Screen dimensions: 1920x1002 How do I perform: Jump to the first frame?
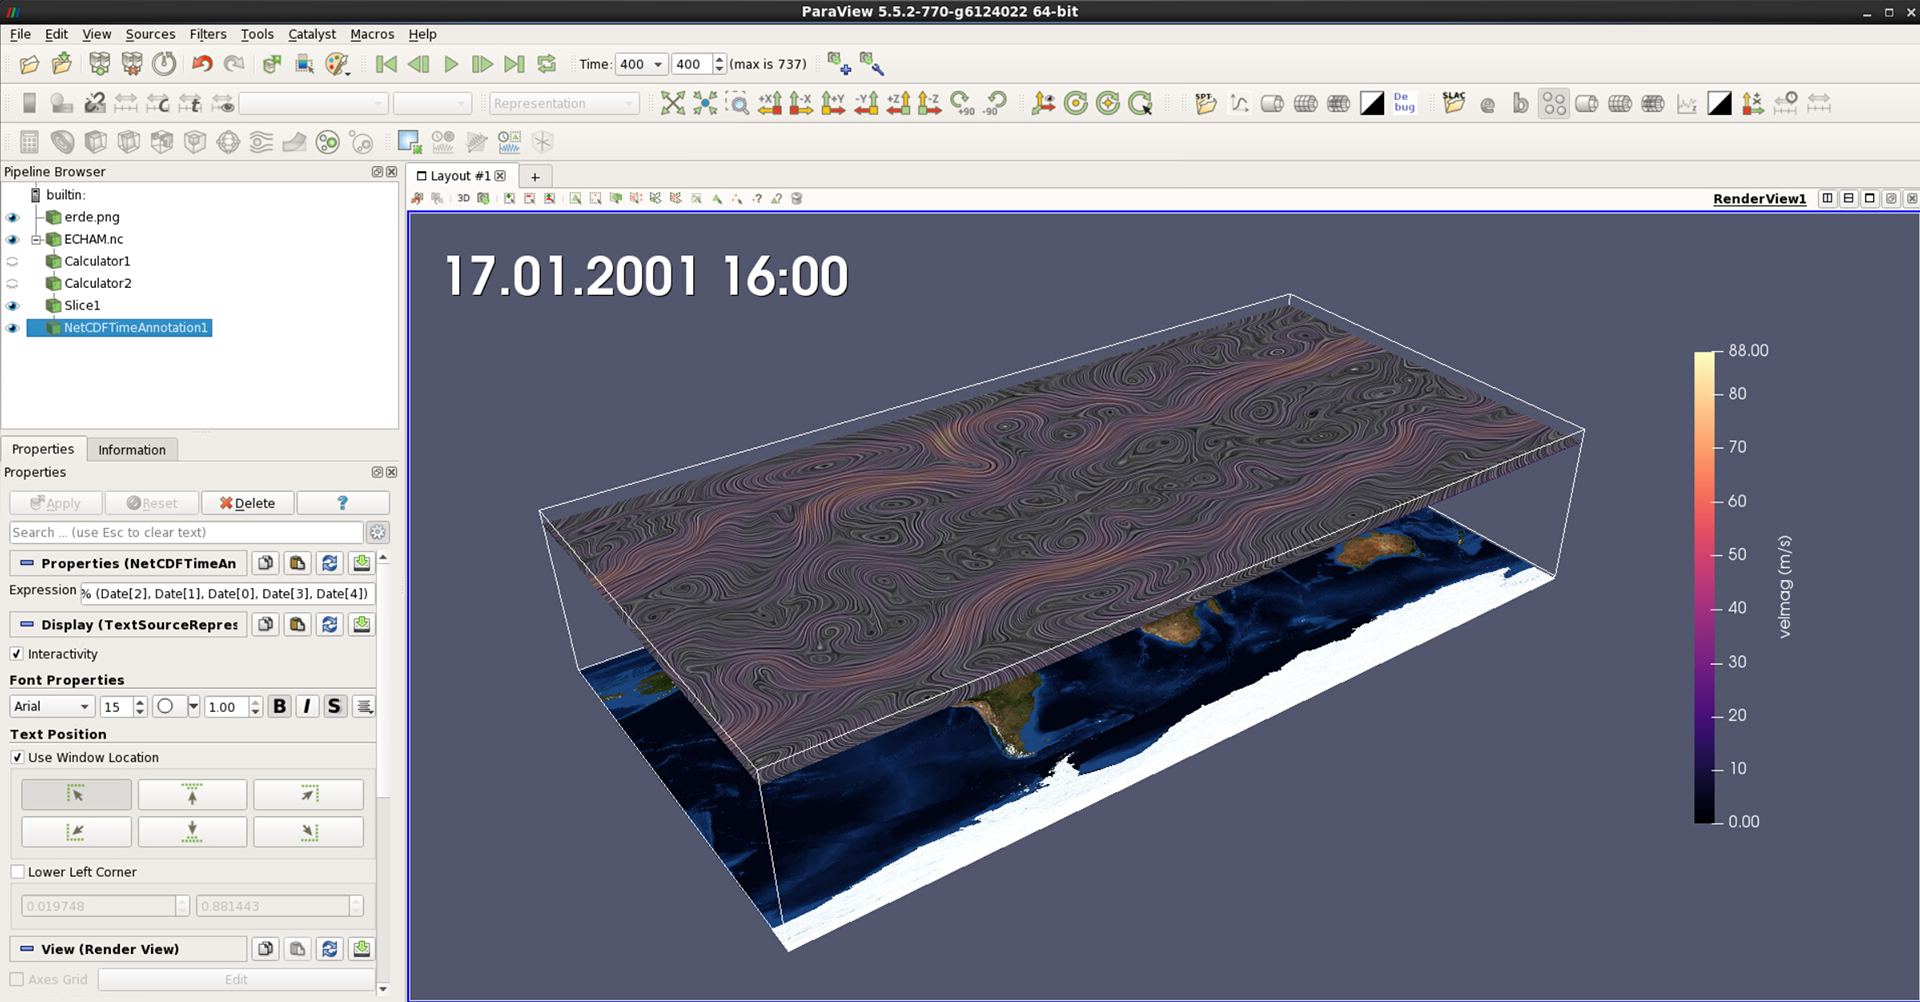click(x=386, y=64)
